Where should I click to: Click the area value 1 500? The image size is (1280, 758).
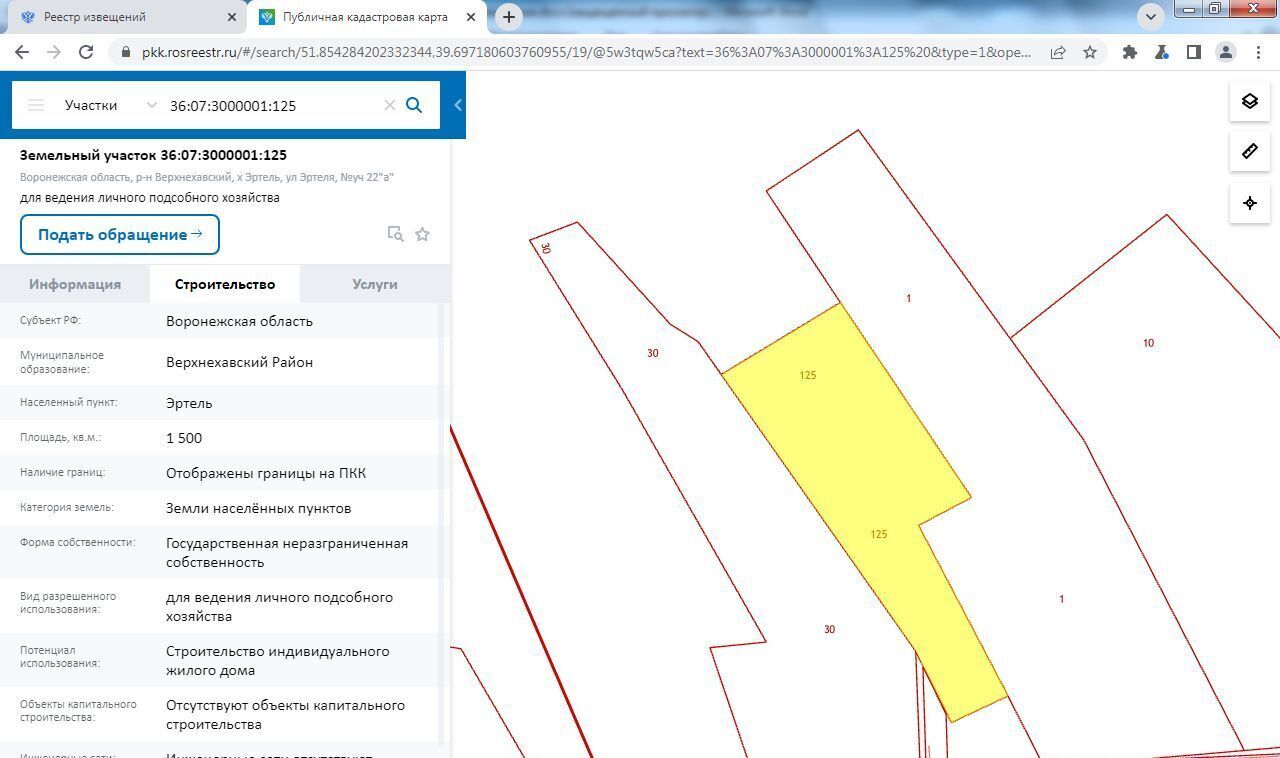point(184,438)
